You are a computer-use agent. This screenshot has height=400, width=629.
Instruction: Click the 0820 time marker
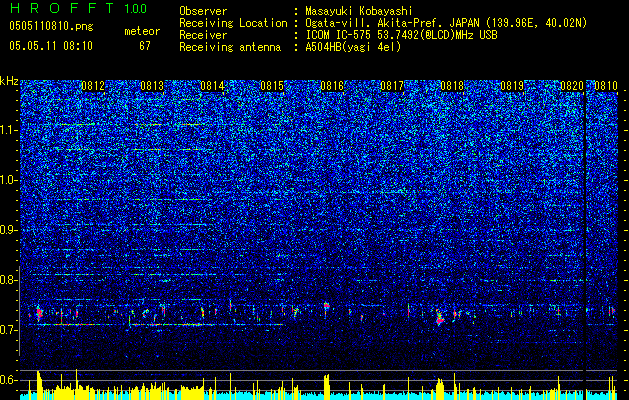tap(572, 86)
